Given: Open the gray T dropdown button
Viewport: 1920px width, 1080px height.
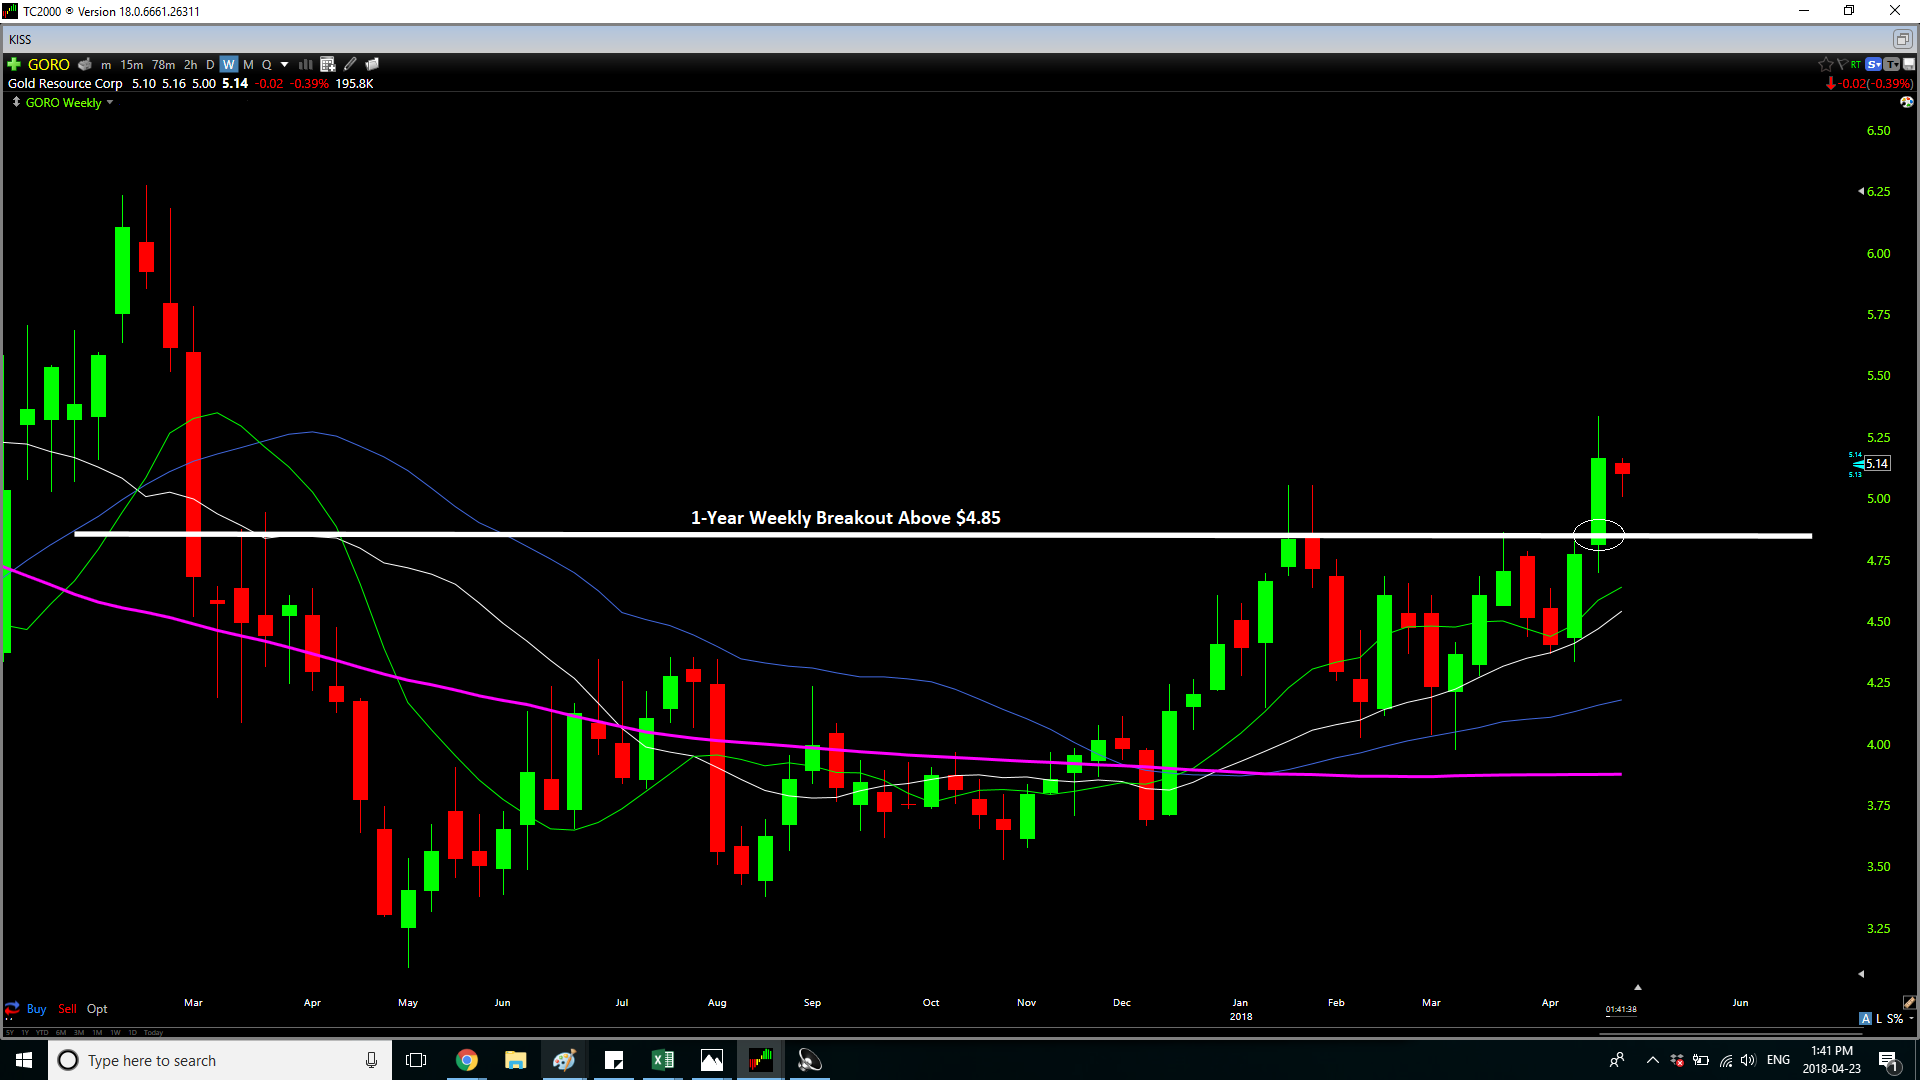Looking at the screenshot, I should [1891, 64].
